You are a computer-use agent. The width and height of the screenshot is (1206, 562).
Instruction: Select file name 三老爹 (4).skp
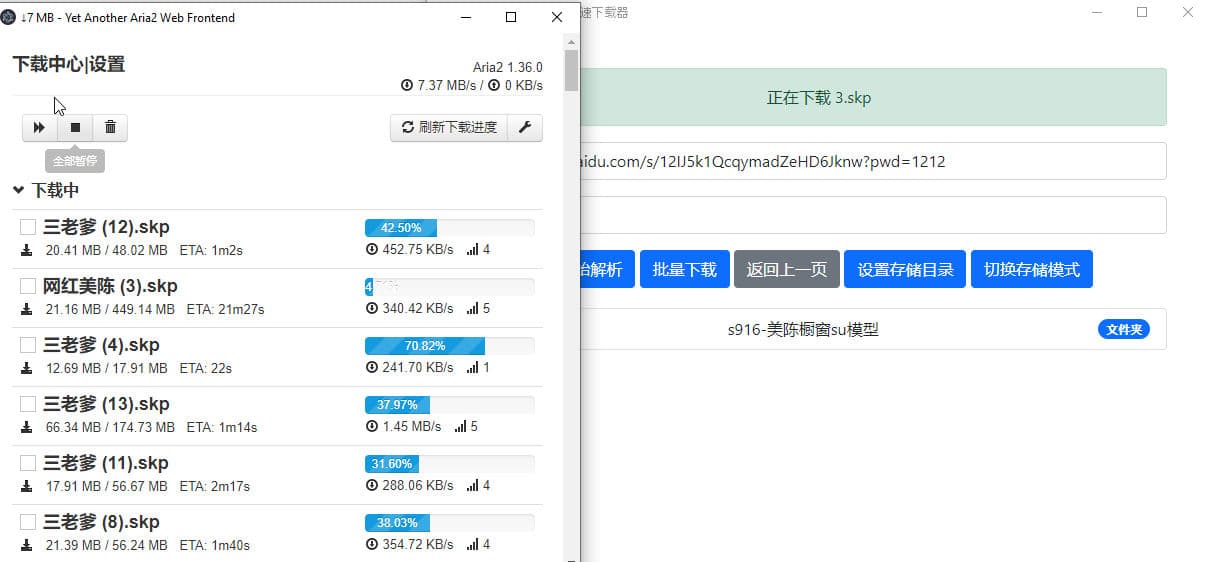click(x=101, y=345)
